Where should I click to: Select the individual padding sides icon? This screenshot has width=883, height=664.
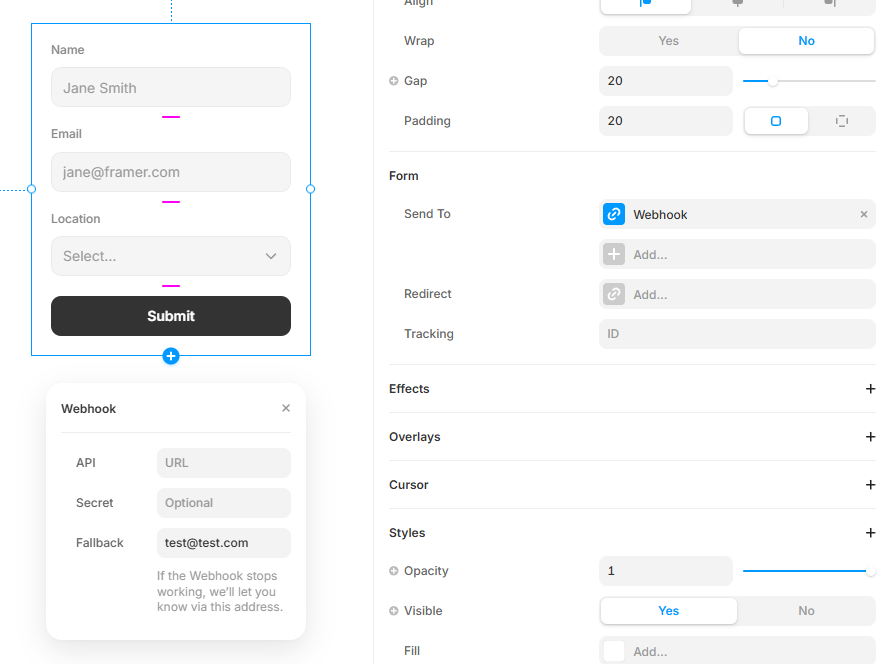click(x=841, y=120)
